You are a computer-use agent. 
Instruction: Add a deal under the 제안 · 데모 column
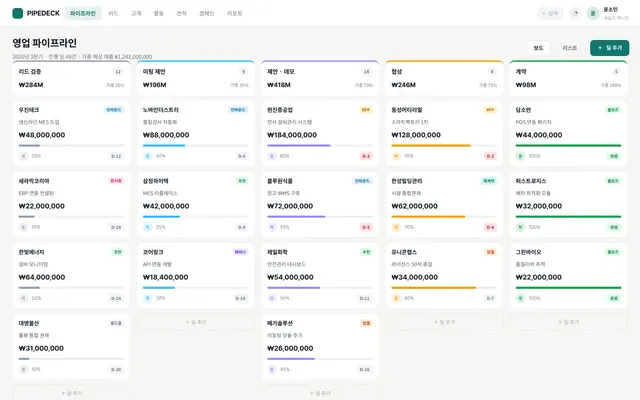[320, 393]
